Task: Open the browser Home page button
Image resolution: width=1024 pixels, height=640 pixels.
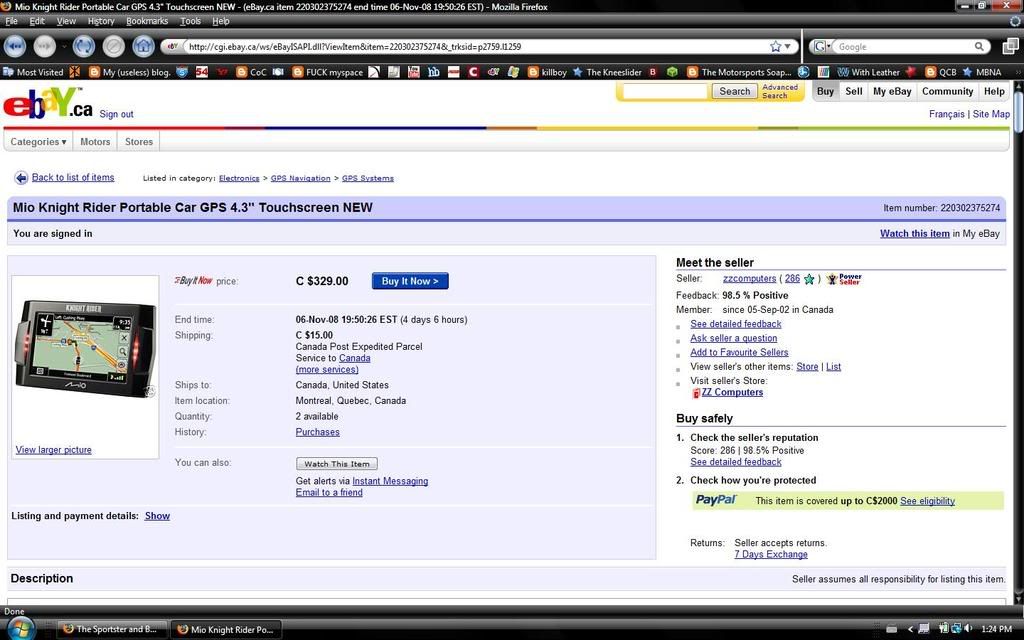Action: pyautogui.click(x=144, y=46)
